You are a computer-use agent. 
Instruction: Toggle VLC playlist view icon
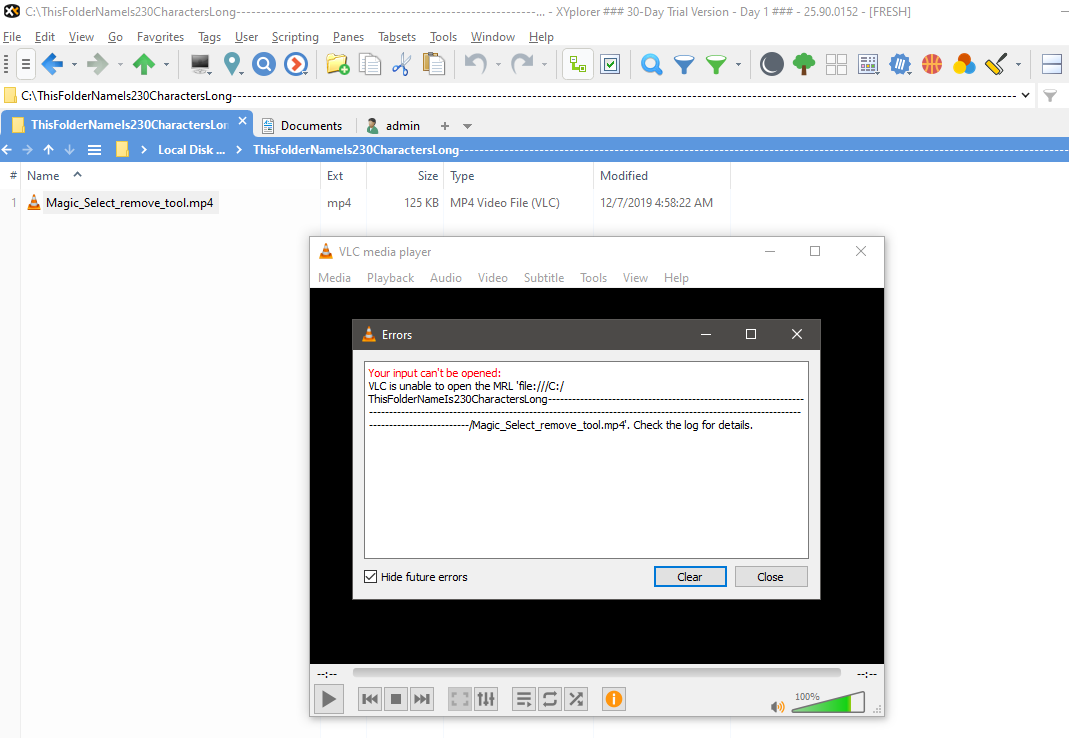(523, 699)
